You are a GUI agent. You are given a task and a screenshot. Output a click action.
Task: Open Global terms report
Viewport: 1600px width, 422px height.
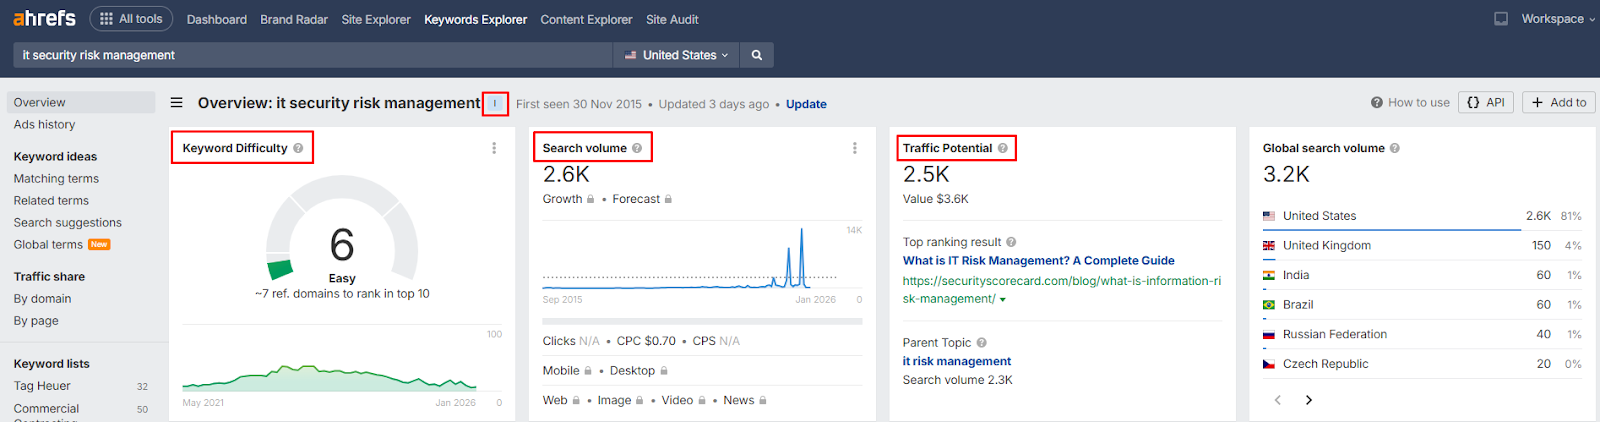pos(48,245)
